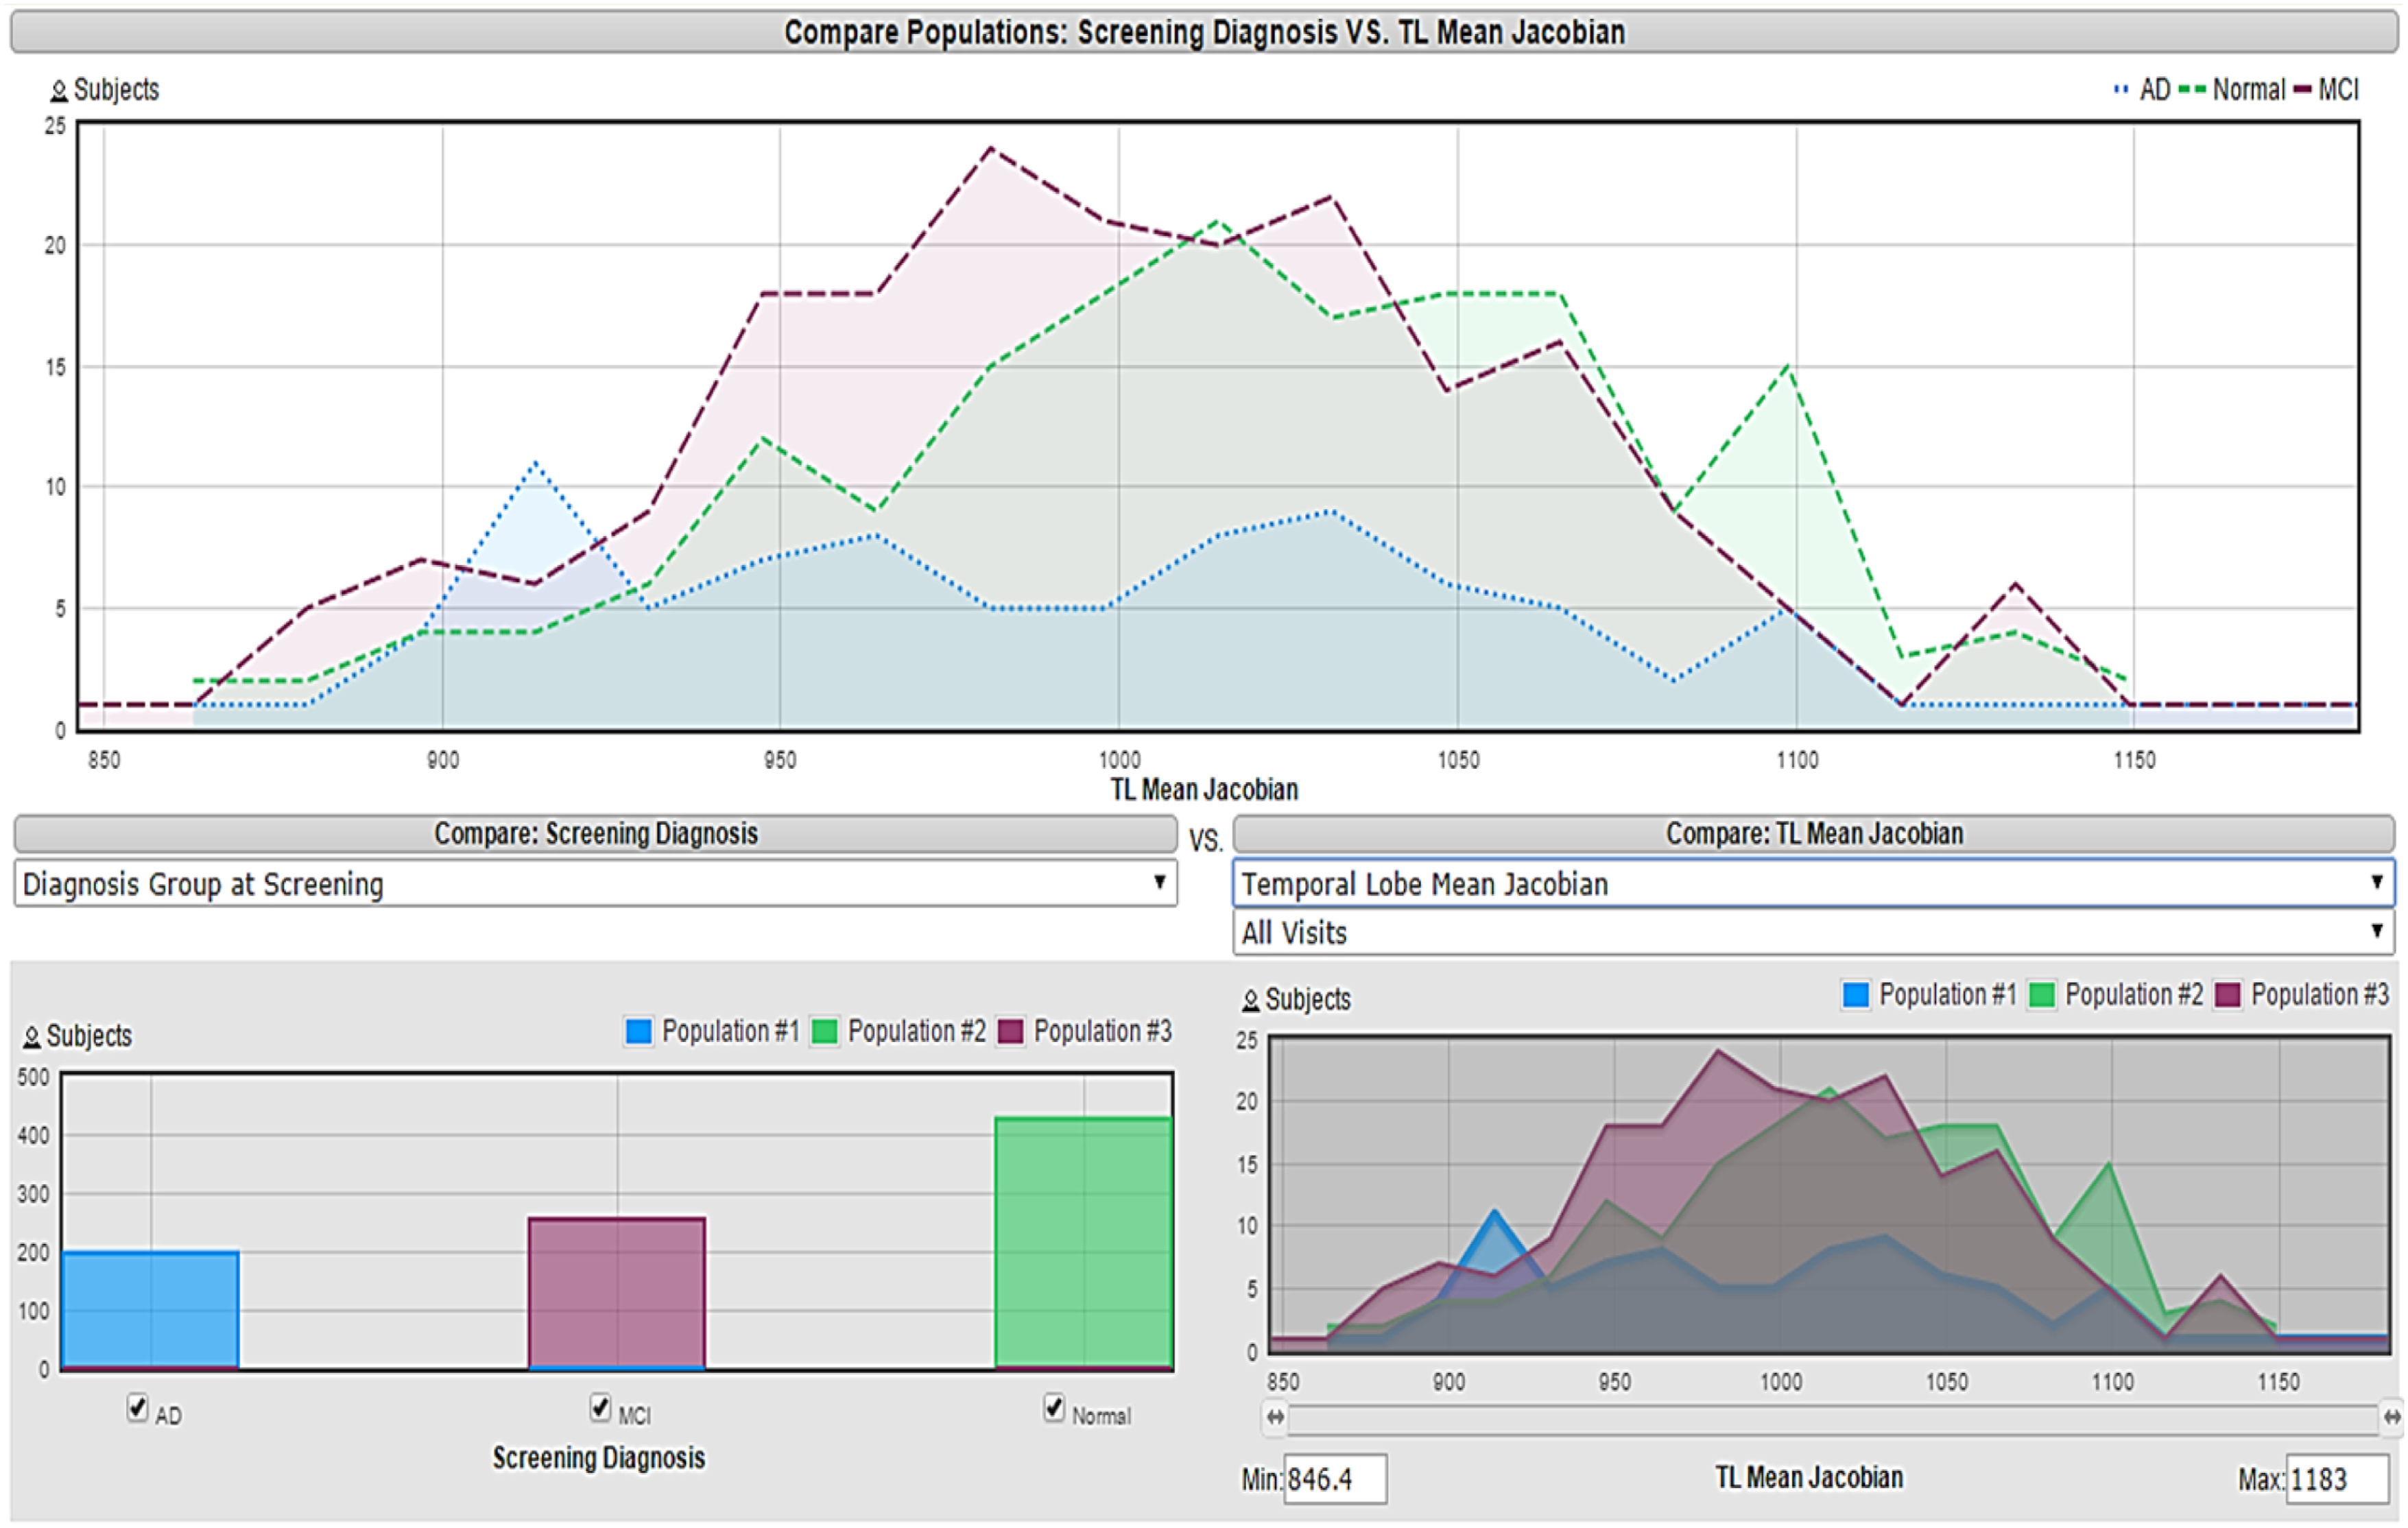Click the Compare: Screening Diagnosis header bar
This screenshot has height=1528, width=2408.
595,834
